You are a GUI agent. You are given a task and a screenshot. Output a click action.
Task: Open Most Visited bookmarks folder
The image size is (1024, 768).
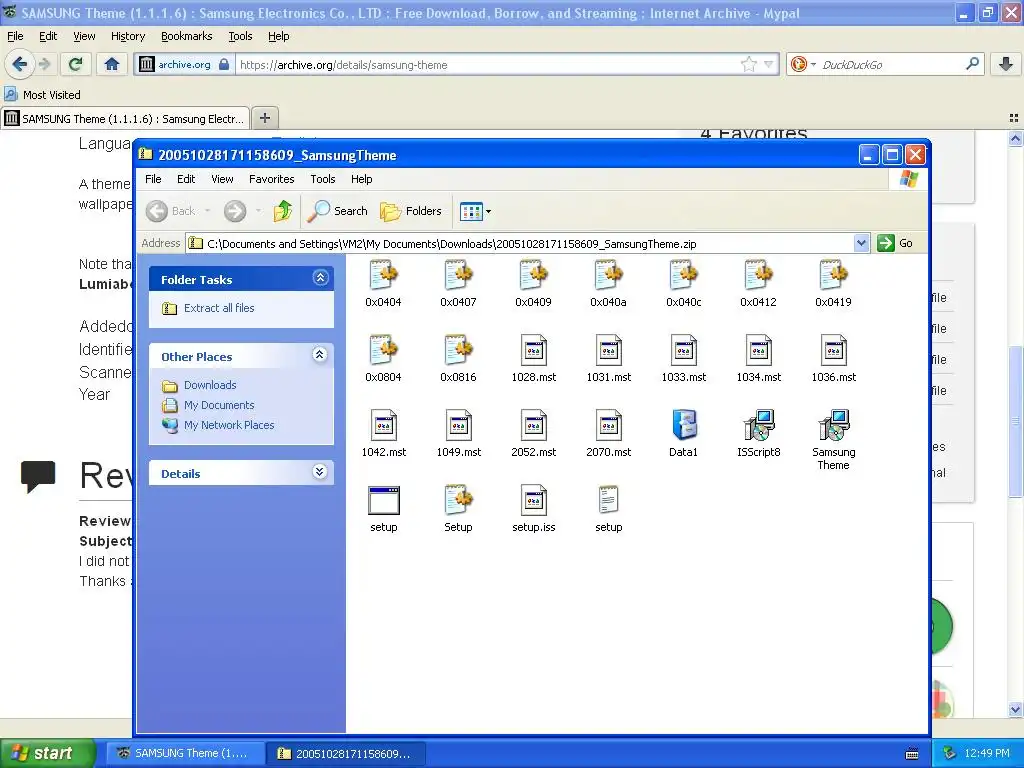tap(42, 95)
